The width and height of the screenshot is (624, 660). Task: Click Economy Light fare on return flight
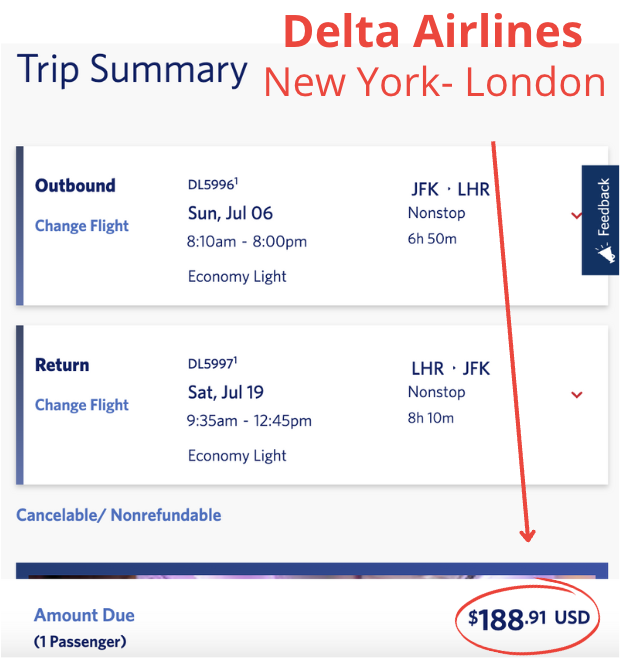pyautogui.click(x=237, y=456)
